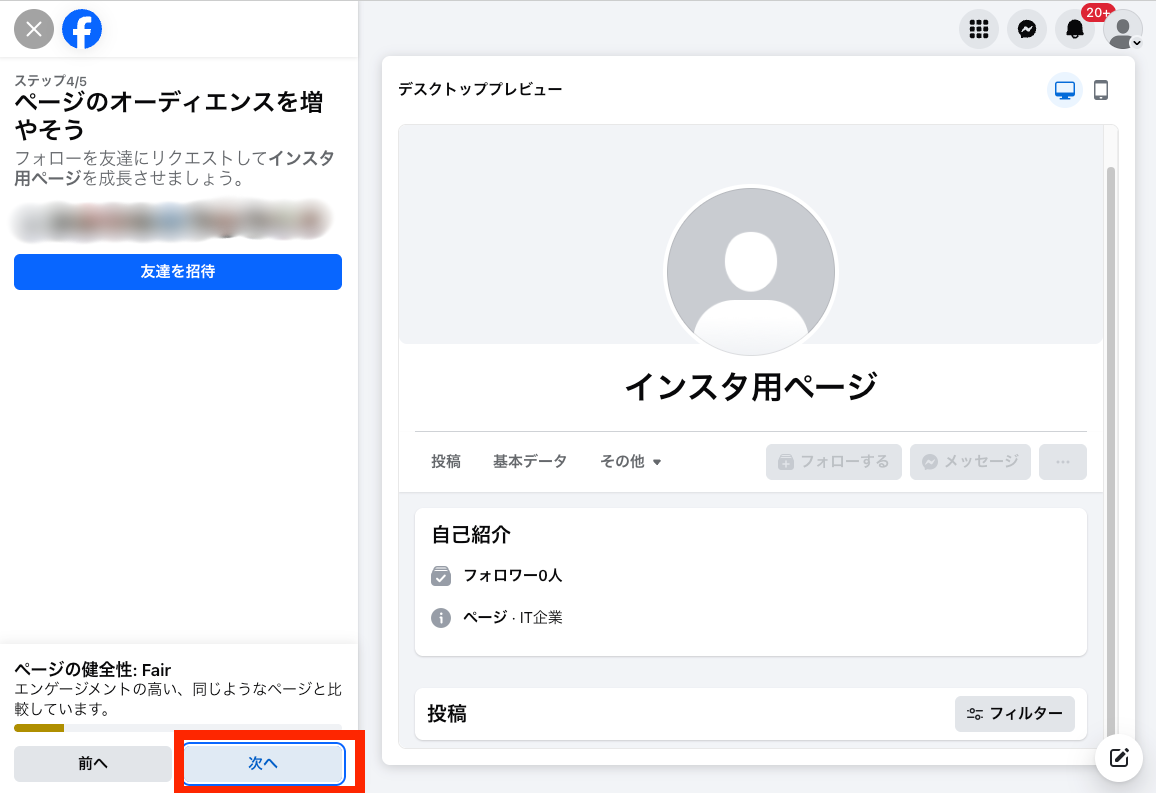
Task: Expand the その他 dropdown in the page tabs
Action: [630, 461]
